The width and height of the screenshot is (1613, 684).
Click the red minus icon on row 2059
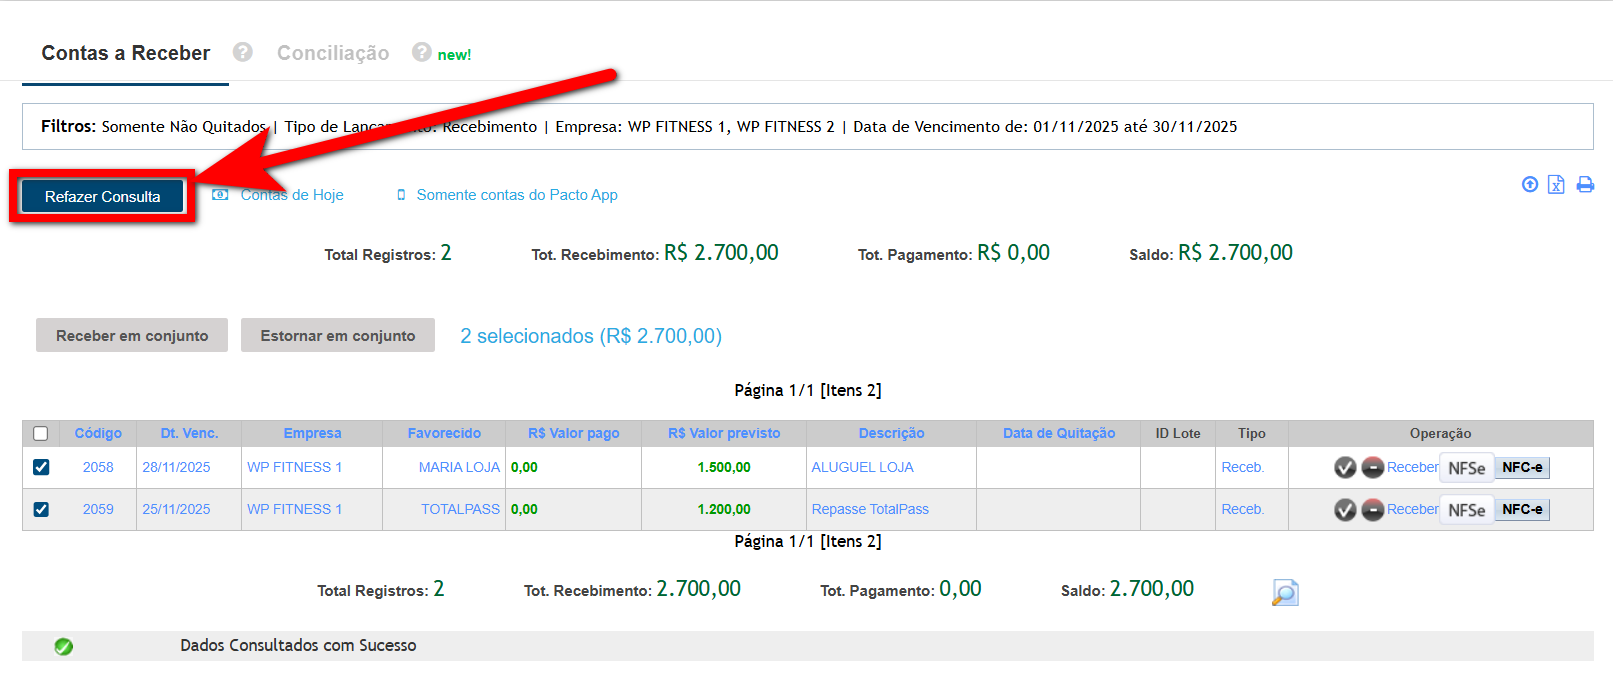(1373, 510)
